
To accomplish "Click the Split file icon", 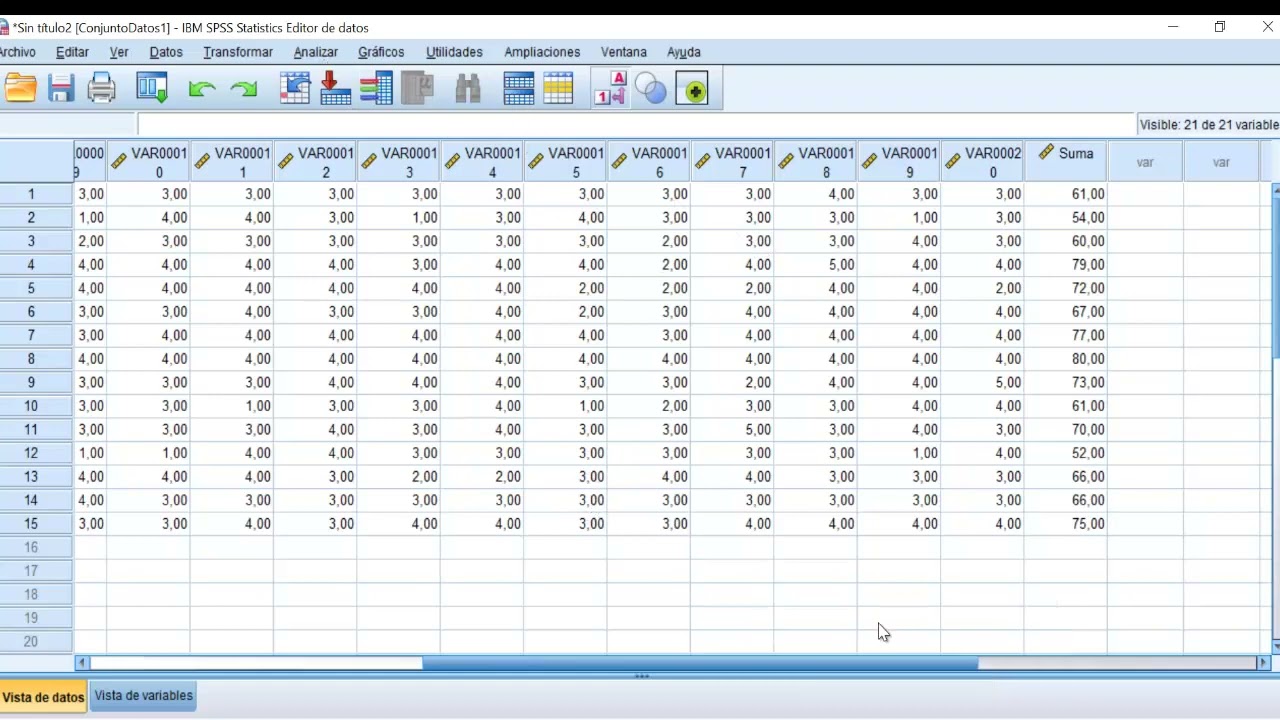I will [518, 89].
